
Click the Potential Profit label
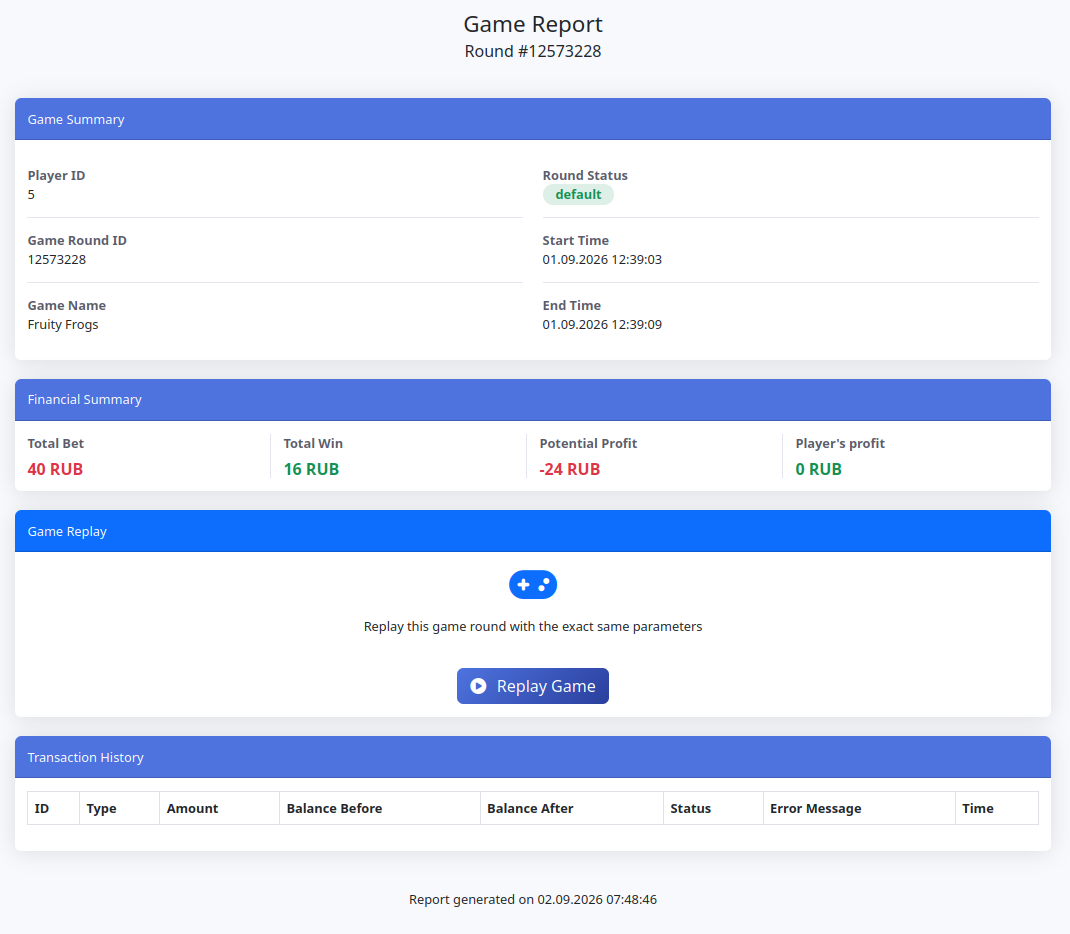point(588,443)
